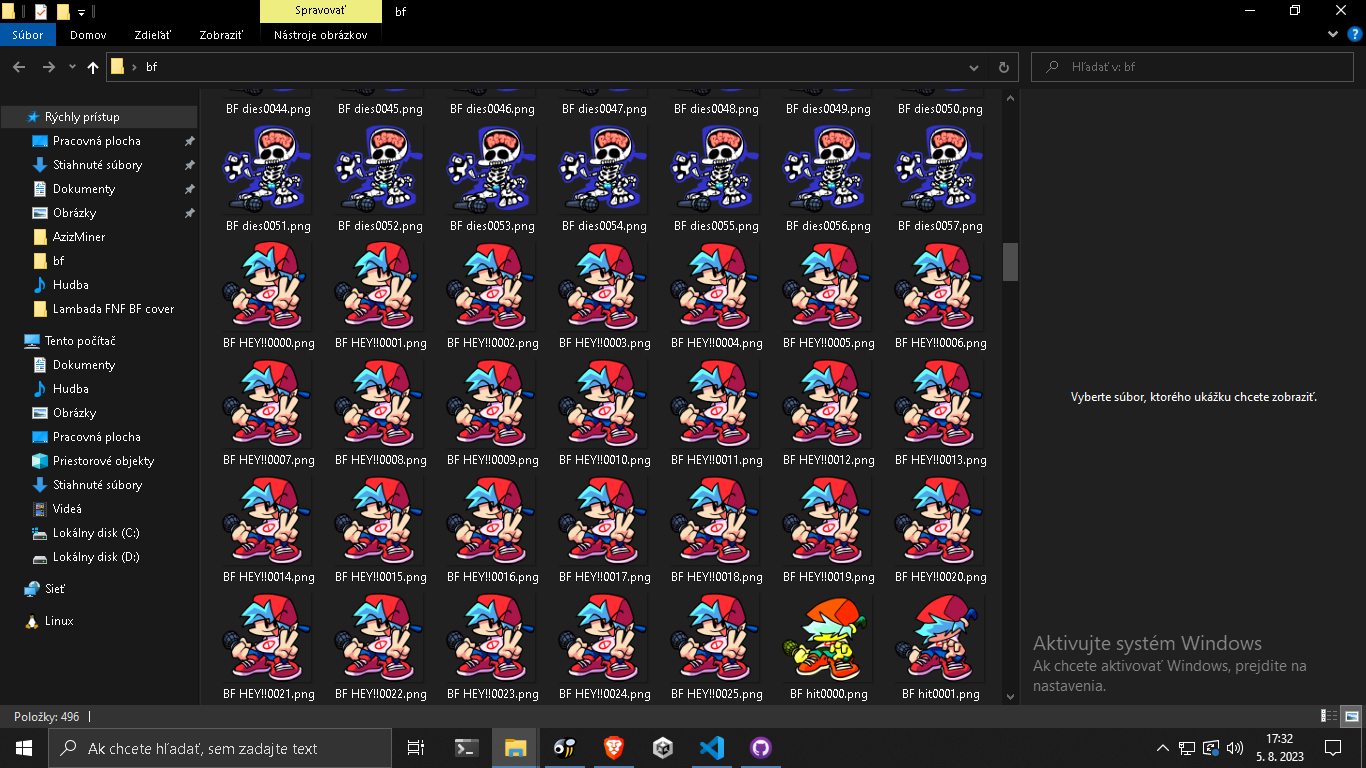1366x768 pixels.
Task: Expand address bar history dropdown
Action: coord(974,67)
